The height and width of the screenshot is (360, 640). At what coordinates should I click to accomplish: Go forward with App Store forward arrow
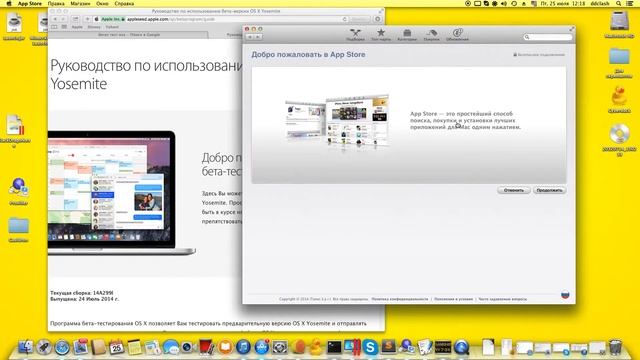[258, 37]
